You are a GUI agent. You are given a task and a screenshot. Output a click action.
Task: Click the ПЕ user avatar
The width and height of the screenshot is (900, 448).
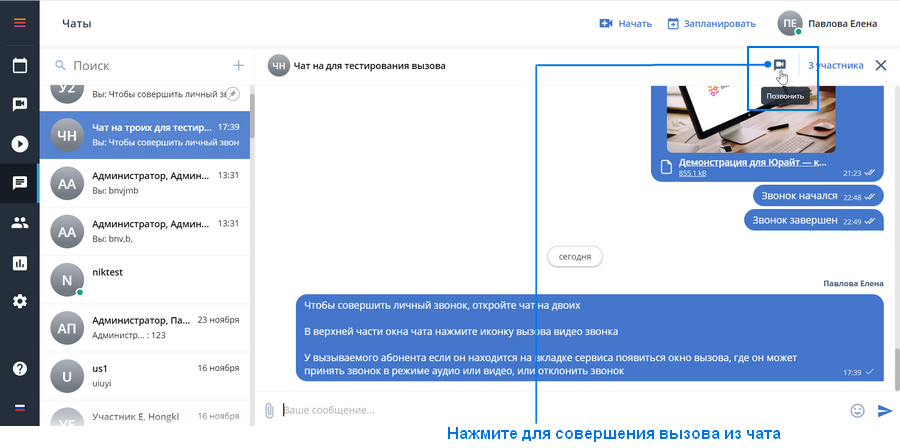(x=790, y=24)
